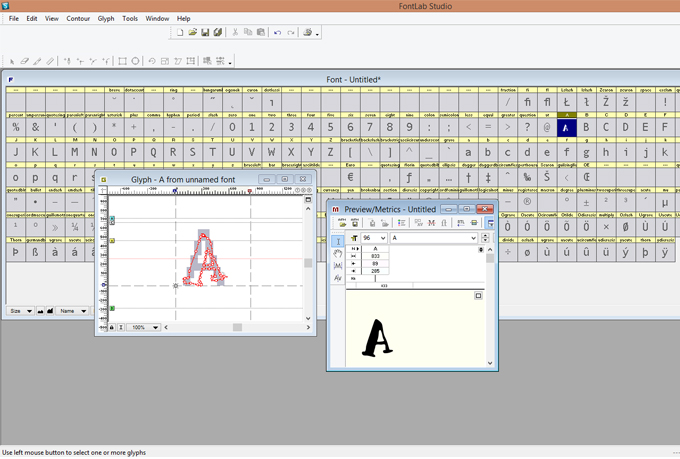
Task: Click the Open metrics file icon in Preview/Metrics
Action: click(x=342, y=223)
